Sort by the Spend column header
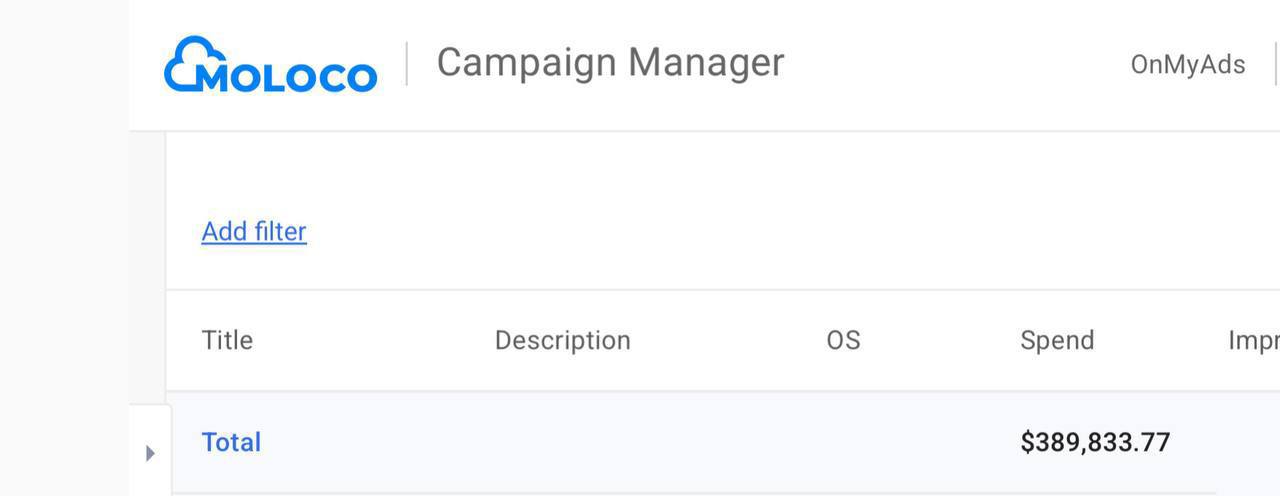Image resolution: width=1280 pixels, height=496 pixels. 1057,340
